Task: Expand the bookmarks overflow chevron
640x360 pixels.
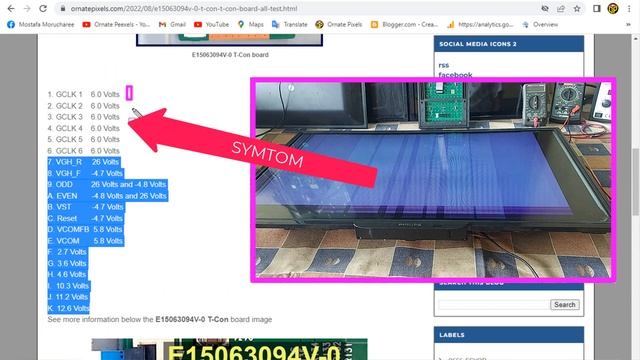Action: [629, 24]
